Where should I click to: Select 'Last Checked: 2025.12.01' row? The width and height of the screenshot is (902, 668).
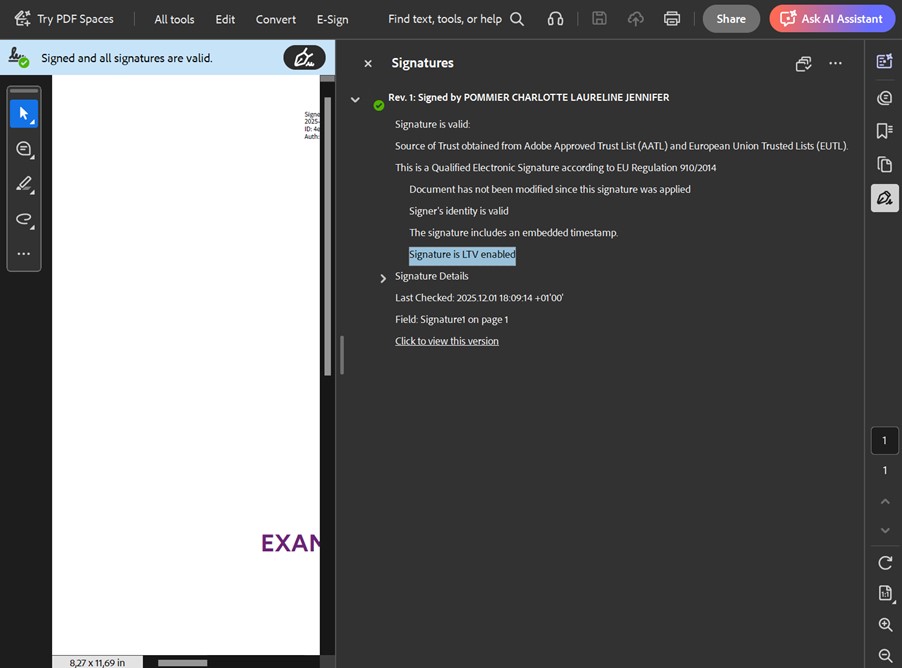479,298
